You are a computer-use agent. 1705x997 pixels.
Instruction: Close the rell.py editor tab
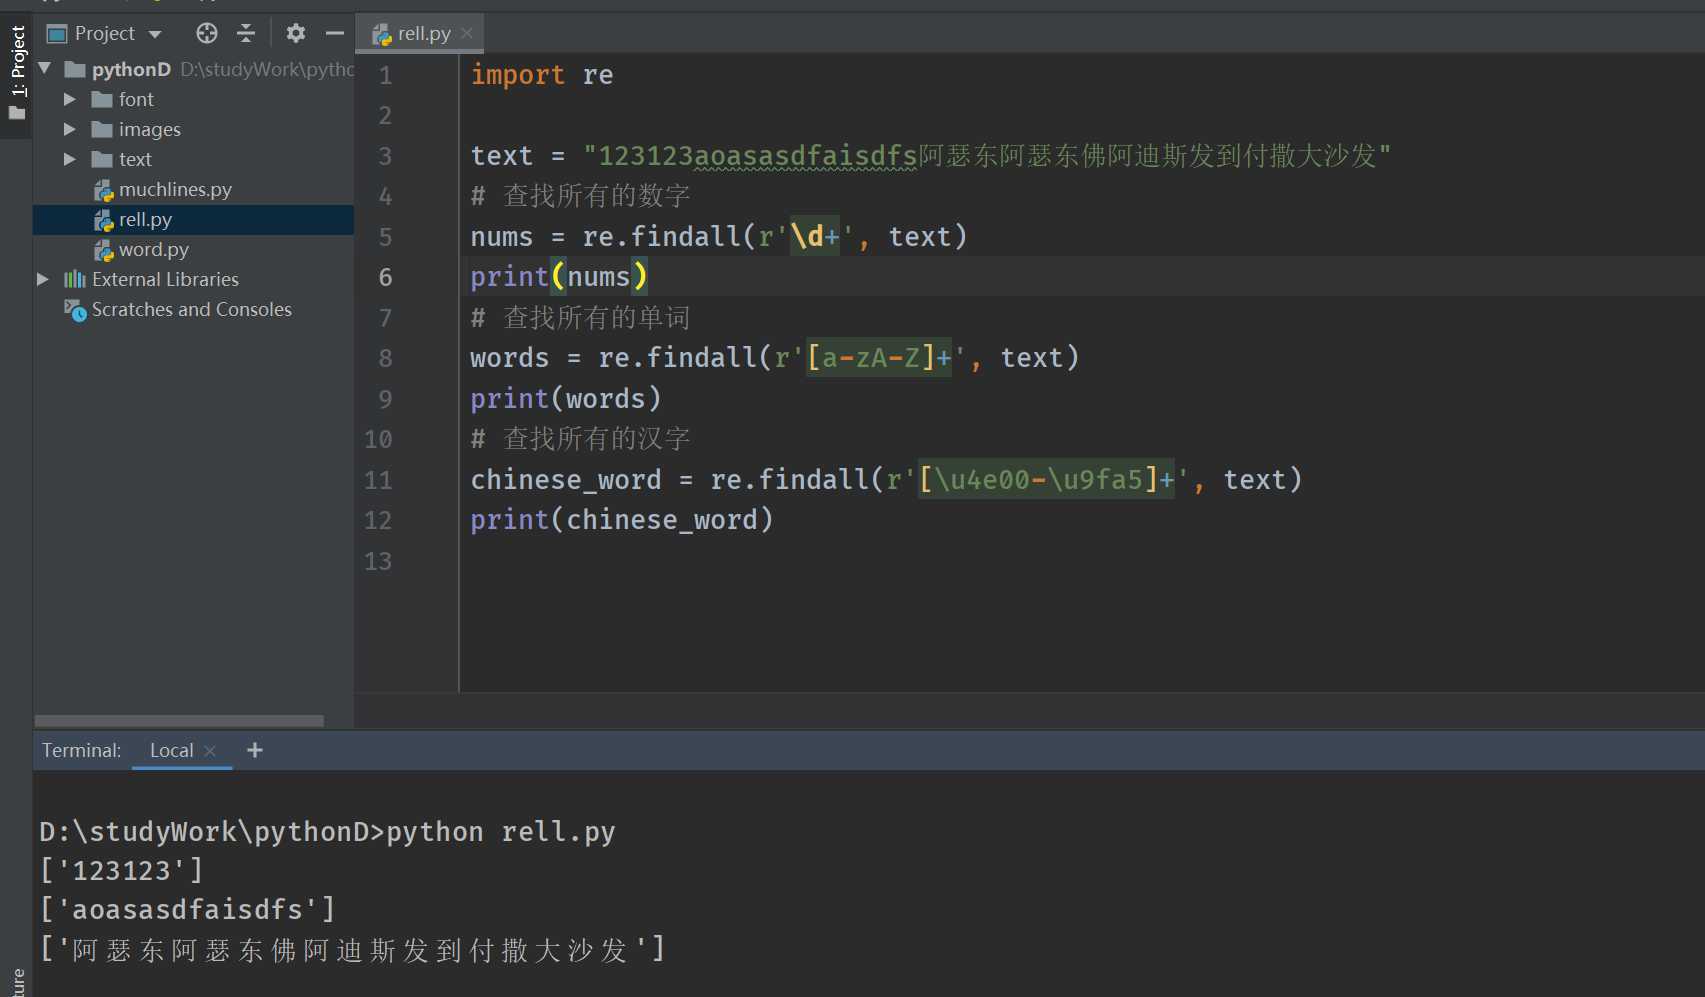tap(467, 33)
